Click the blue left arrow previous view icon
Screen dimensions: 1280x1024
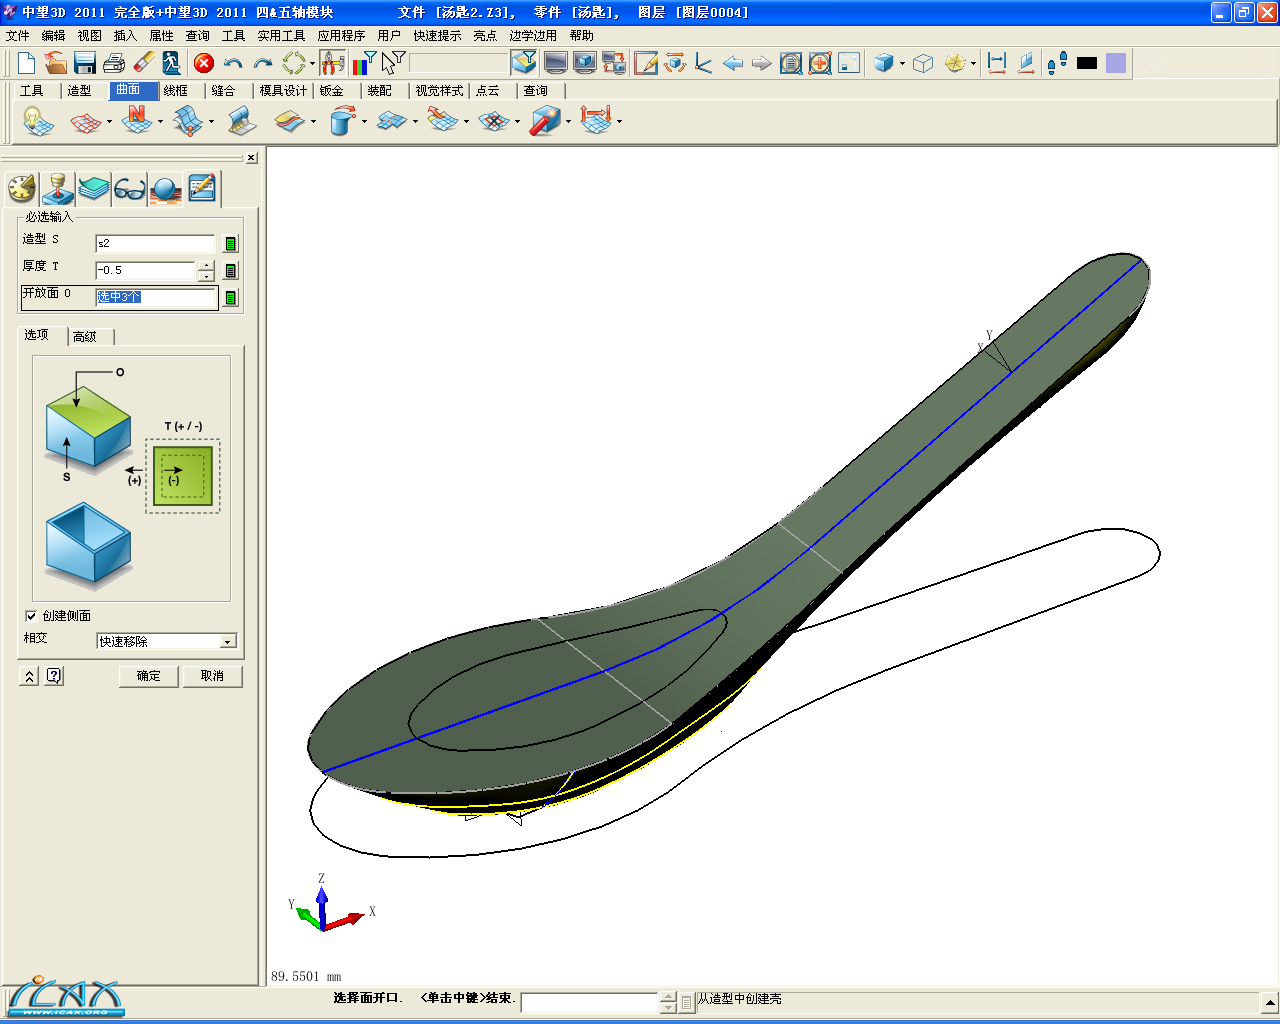click(733, 63)
